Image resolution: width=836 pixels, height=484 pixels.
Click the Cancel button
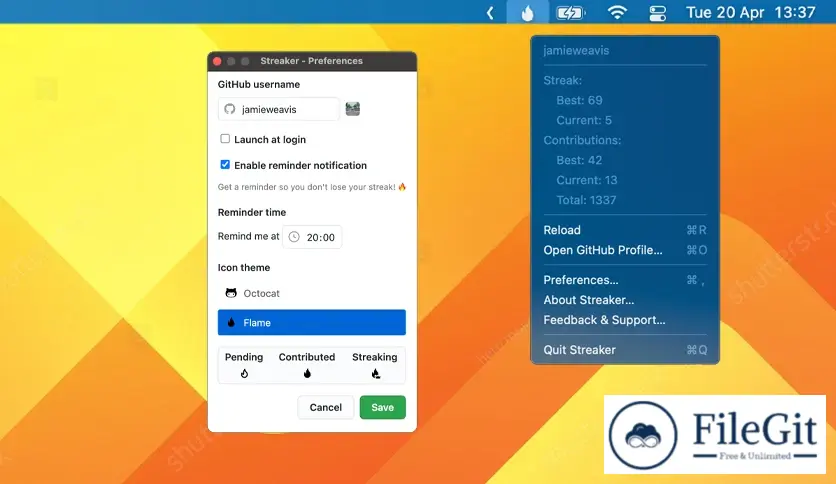tap(325, 407)
